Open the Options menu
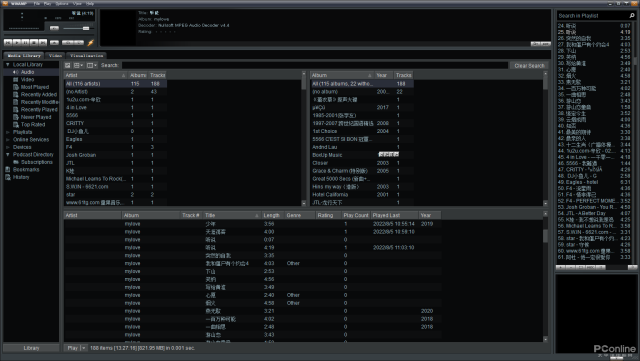Image resolution: width=640 pixels, height=361 pixels. (62, 4)
